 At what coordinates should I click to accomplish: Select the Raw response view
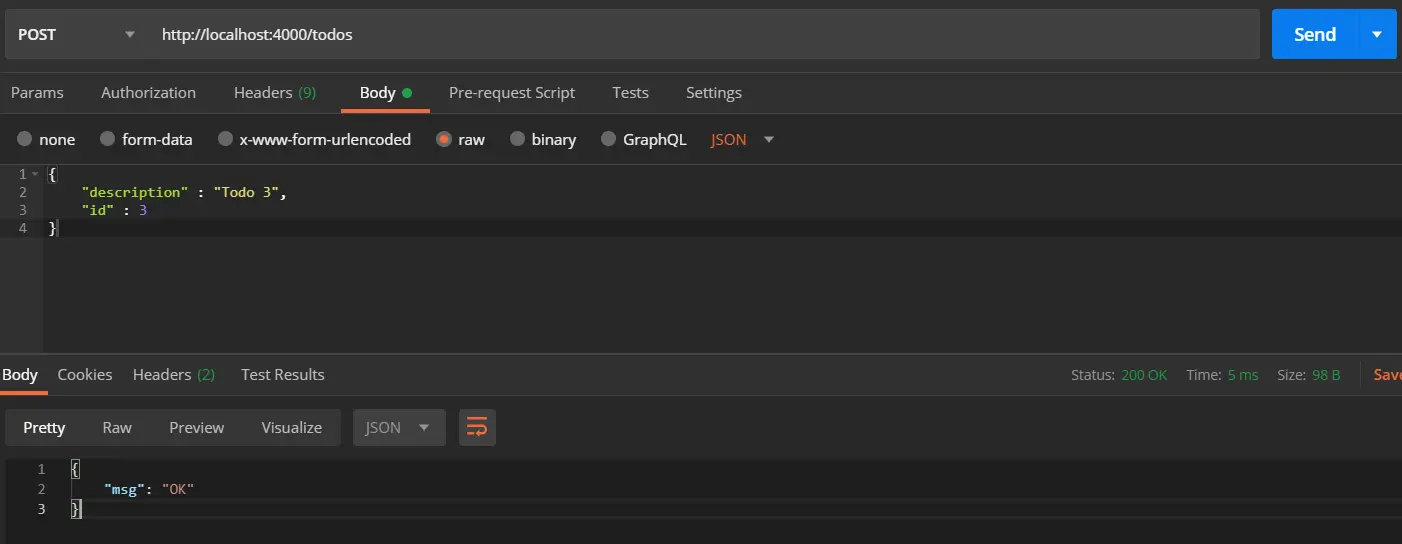[x=117, y=427]
